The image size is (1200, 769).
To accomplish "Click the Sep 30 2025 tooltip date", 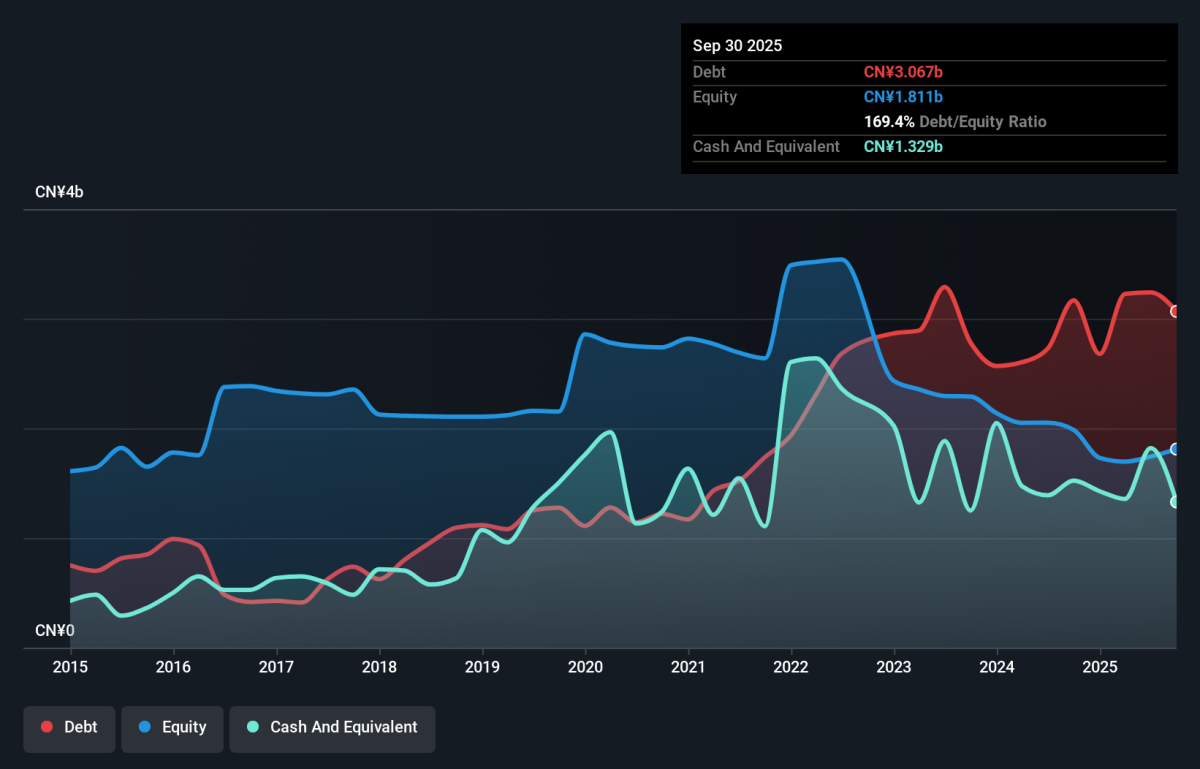I will point(738,46).
